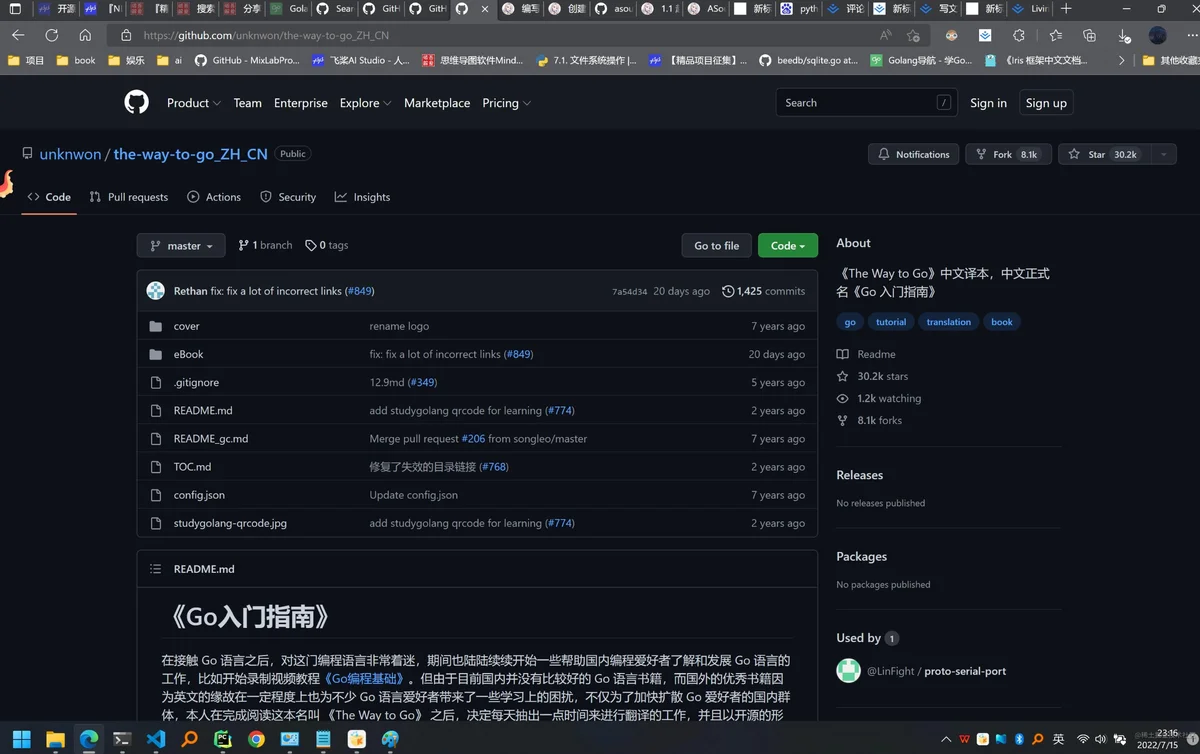Open the Enterprise menu item
Screen dimensions: 1200x754
[301, 103]
